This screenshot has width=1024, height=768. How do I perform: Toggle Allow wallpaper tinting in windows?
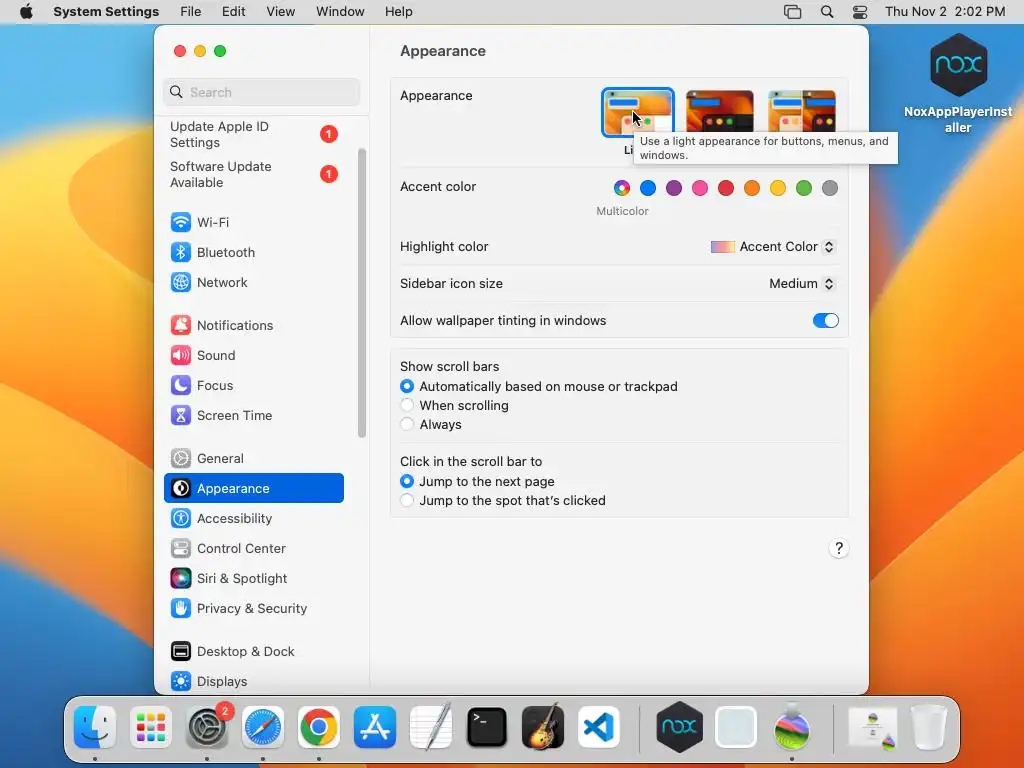tap(825, 321)
